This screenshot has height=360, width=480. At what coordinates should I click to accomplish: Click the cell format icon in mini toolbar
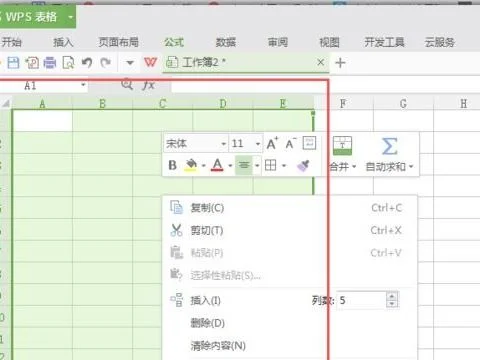pyautogui.click(x=309, y=143)
